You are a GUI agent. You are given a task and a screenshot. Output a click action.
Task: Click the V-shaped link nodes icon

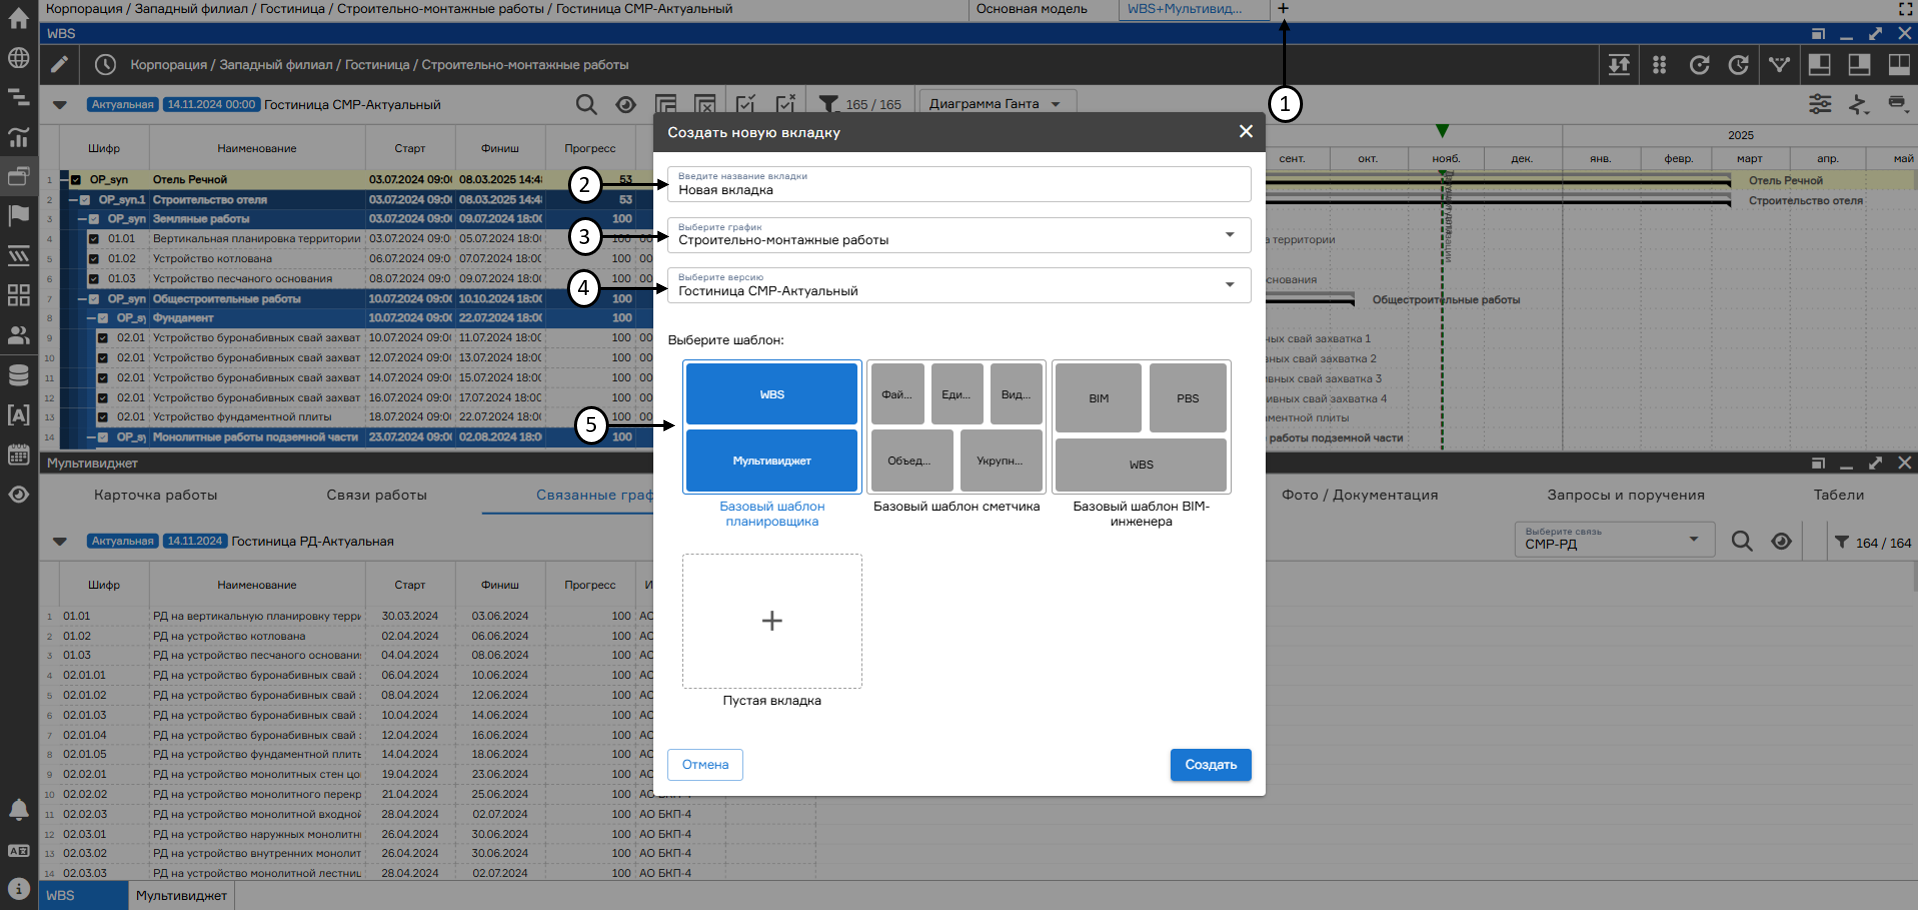coord(1779,65)
